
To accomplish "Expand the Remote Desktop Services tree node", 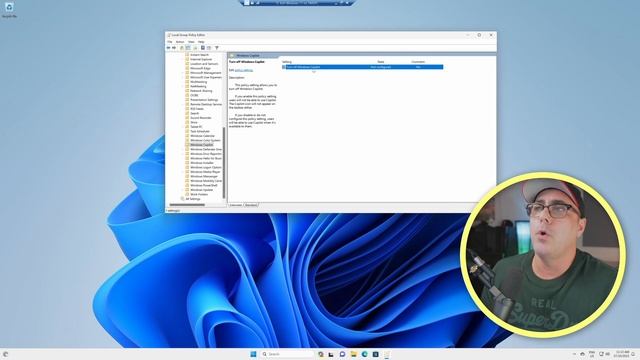I will pos(183,104).
